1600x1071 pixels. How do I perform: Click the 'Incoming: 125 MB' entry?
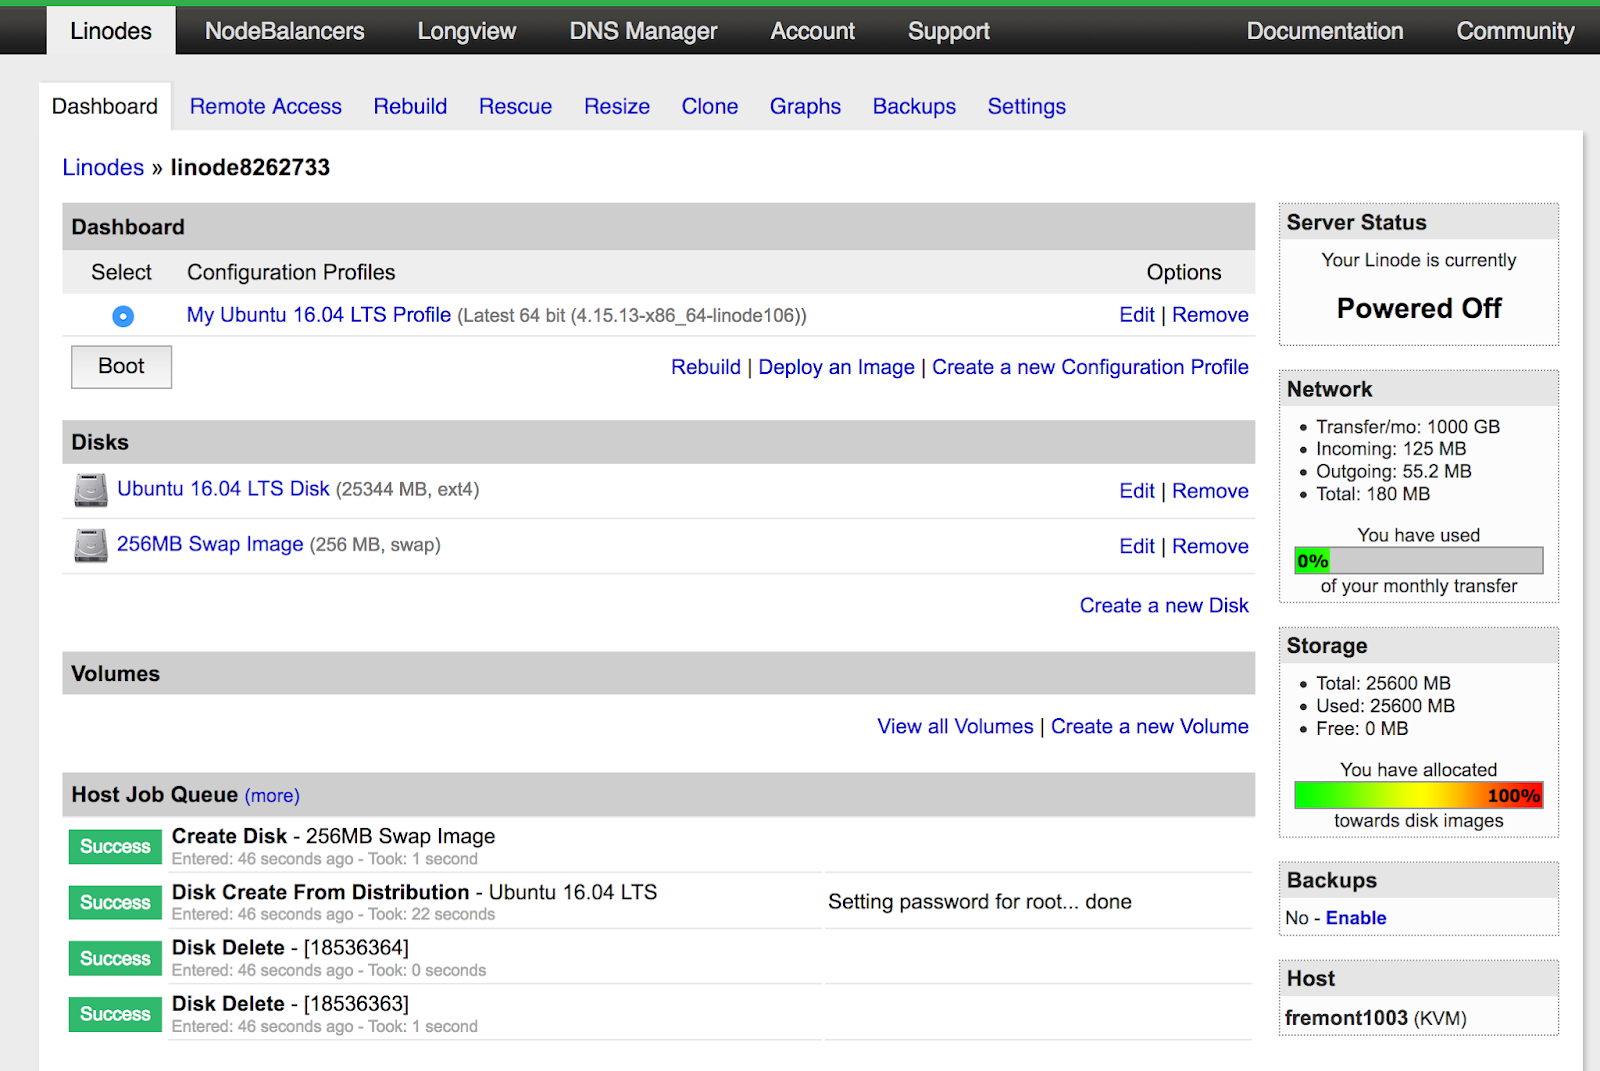1391,449
